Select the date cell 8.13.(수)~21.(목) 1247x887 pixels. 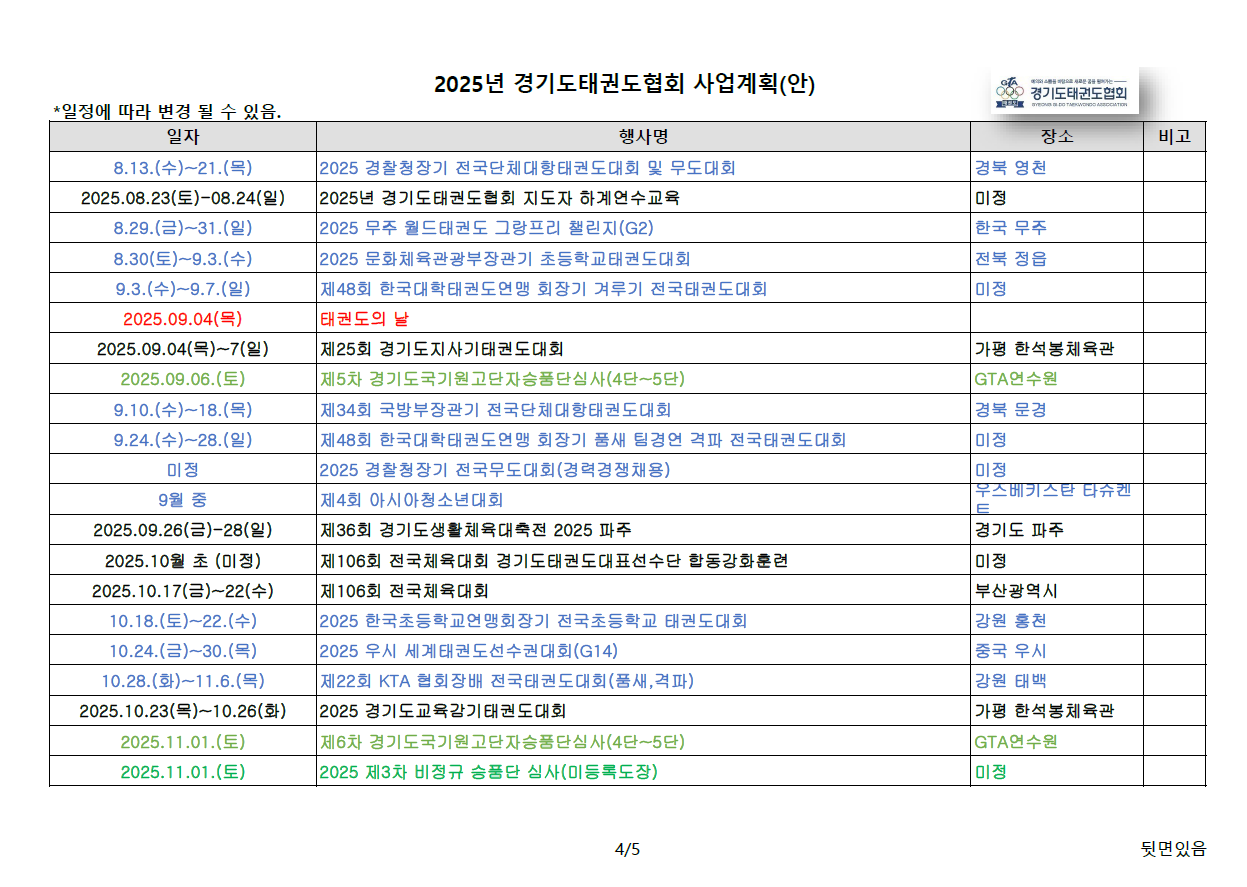183,168
